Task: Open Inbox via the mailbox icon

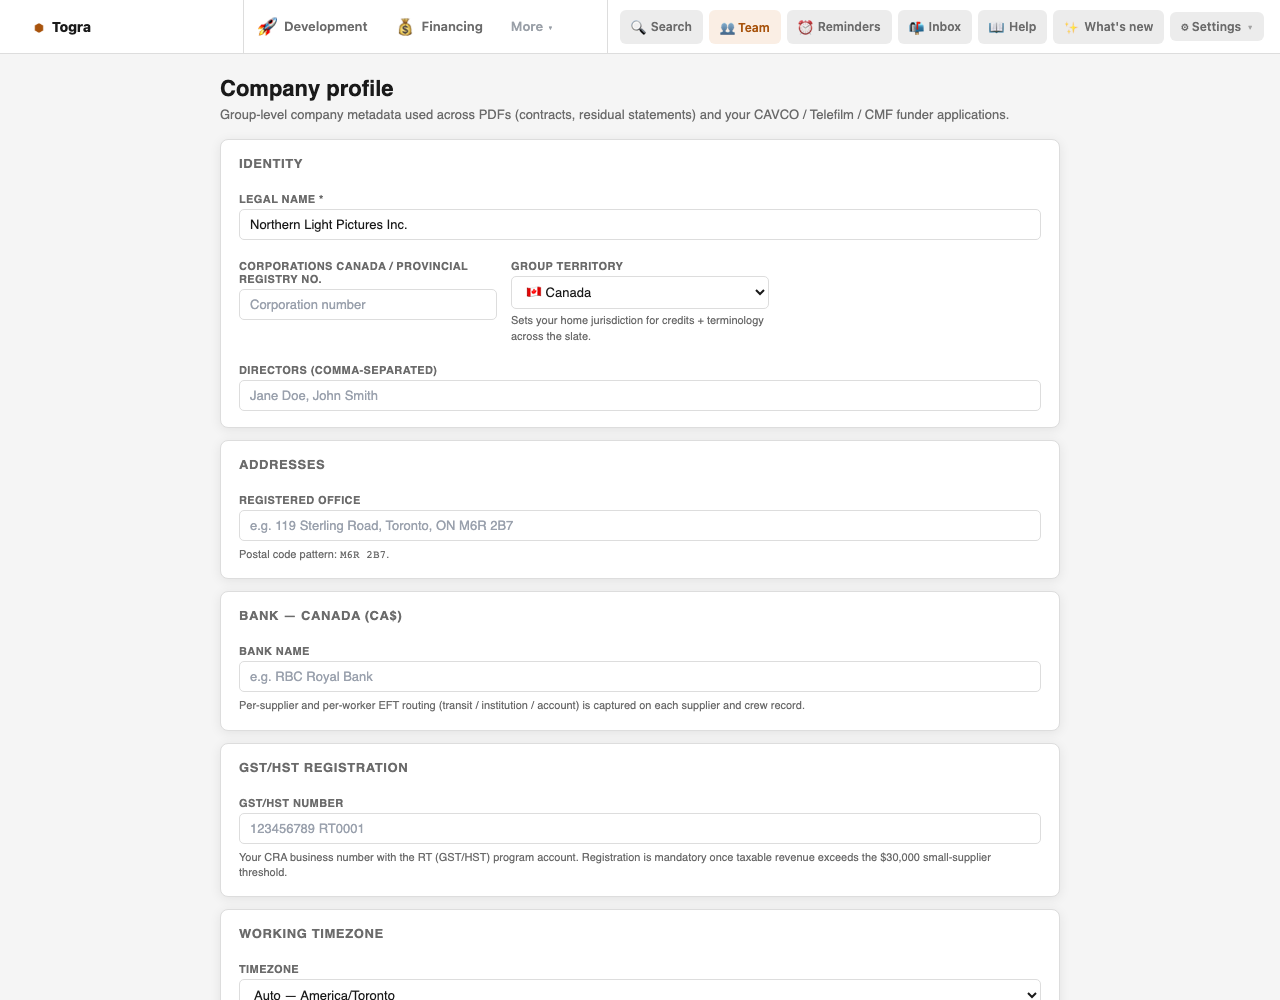Action: point(916,27)
